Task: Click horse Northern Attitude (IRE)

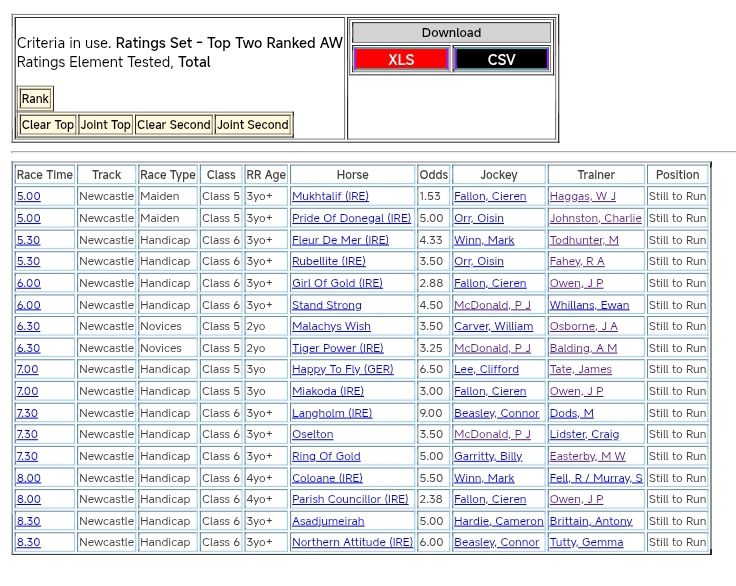Action: coord(352,542)
